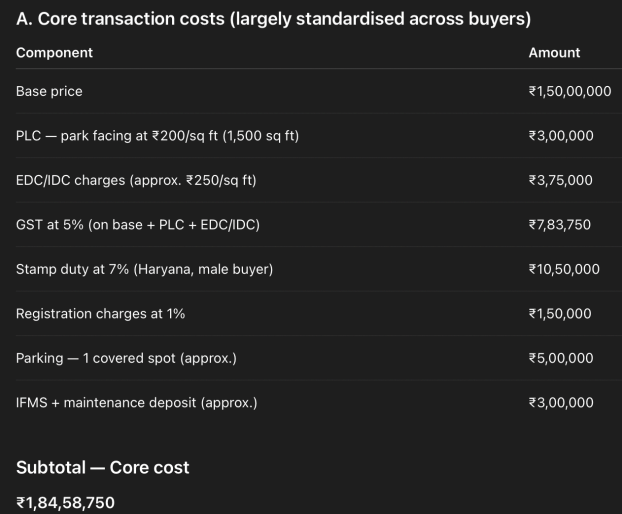Image resolution: width=622 pixels, height=514 pixels.
Task: Select the IFMS + maintenance deposit label
Action: 136,403
